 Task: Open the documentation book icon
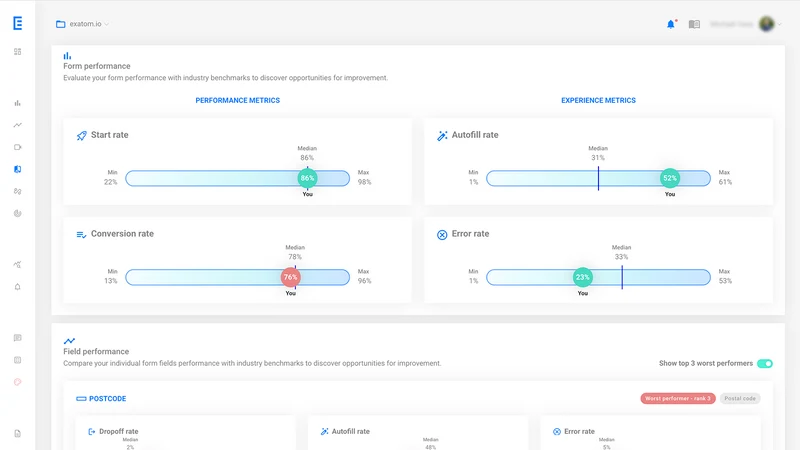point(694,24)
